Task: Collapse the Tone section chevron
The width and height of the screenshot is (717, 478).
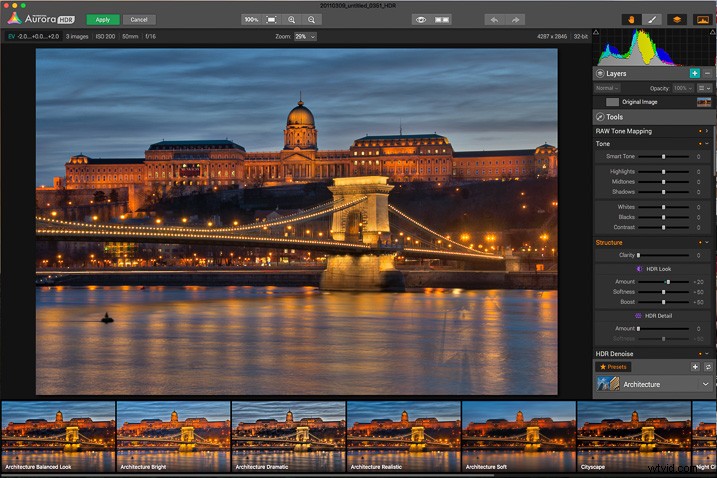Action: point(707,144)
